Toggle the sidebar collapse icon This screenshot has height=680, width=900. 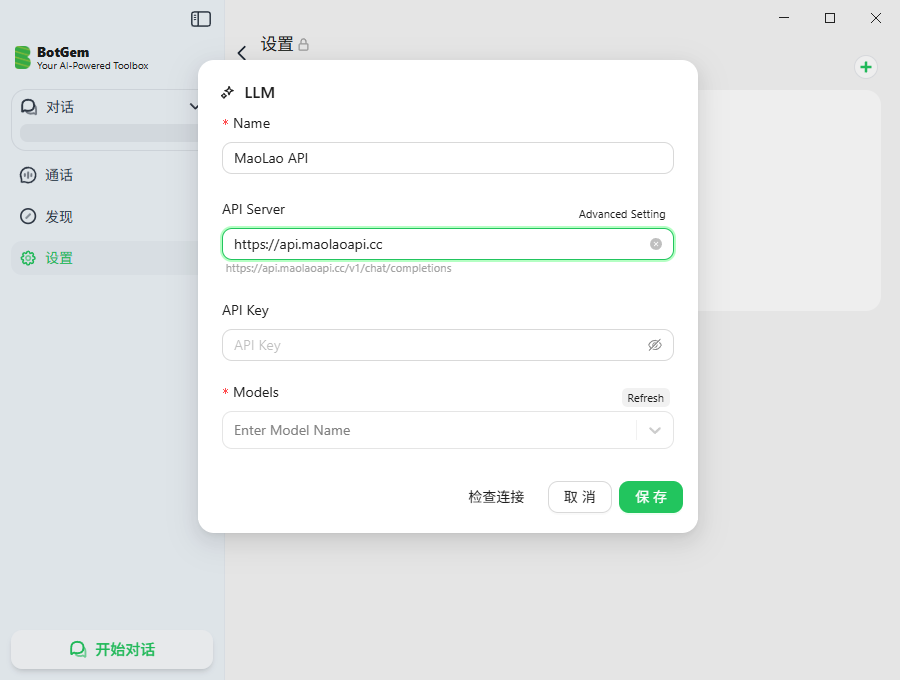pyautogui.click(x=201, y=19)
